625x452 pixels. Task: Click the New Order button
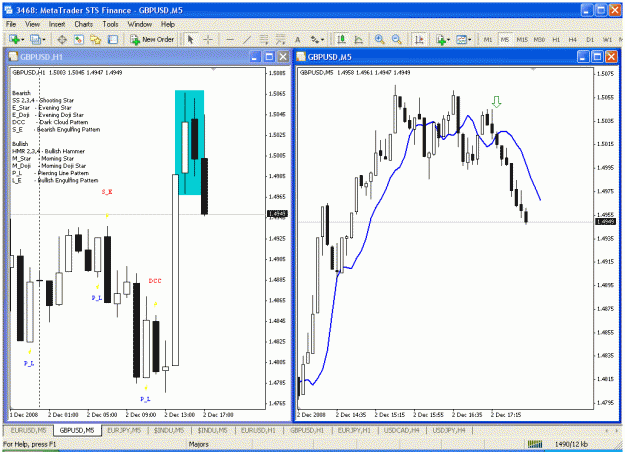point(153,39)
